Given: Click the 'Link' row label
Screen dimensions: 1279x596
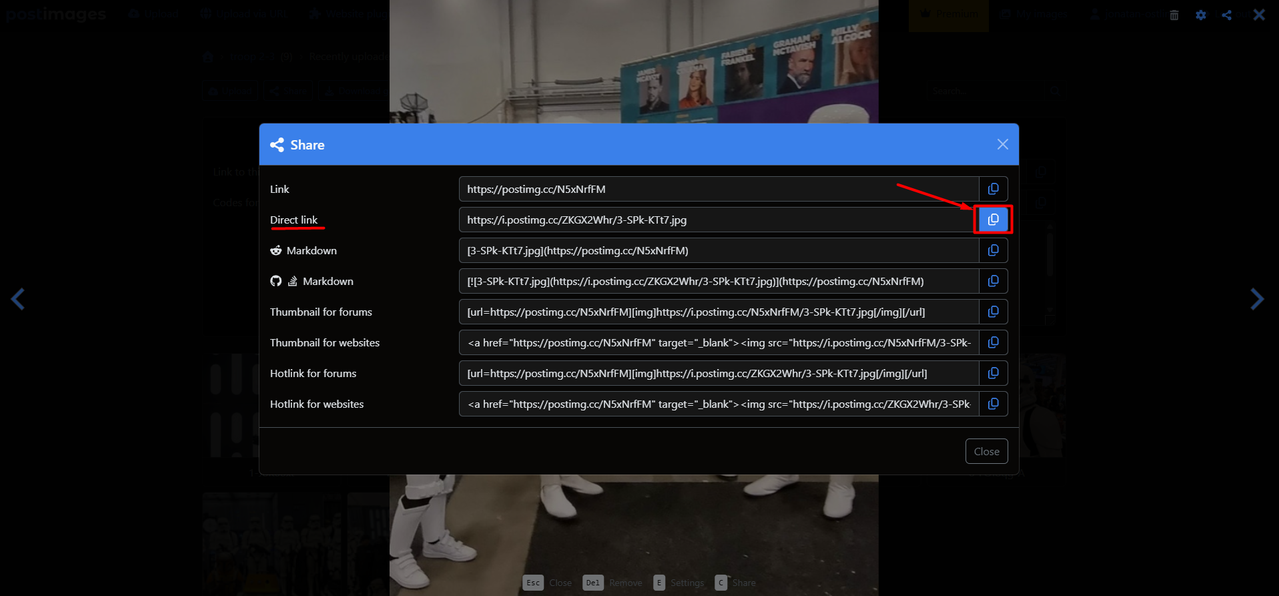Looking at the screenshot, I should click(x=280, y=189).
